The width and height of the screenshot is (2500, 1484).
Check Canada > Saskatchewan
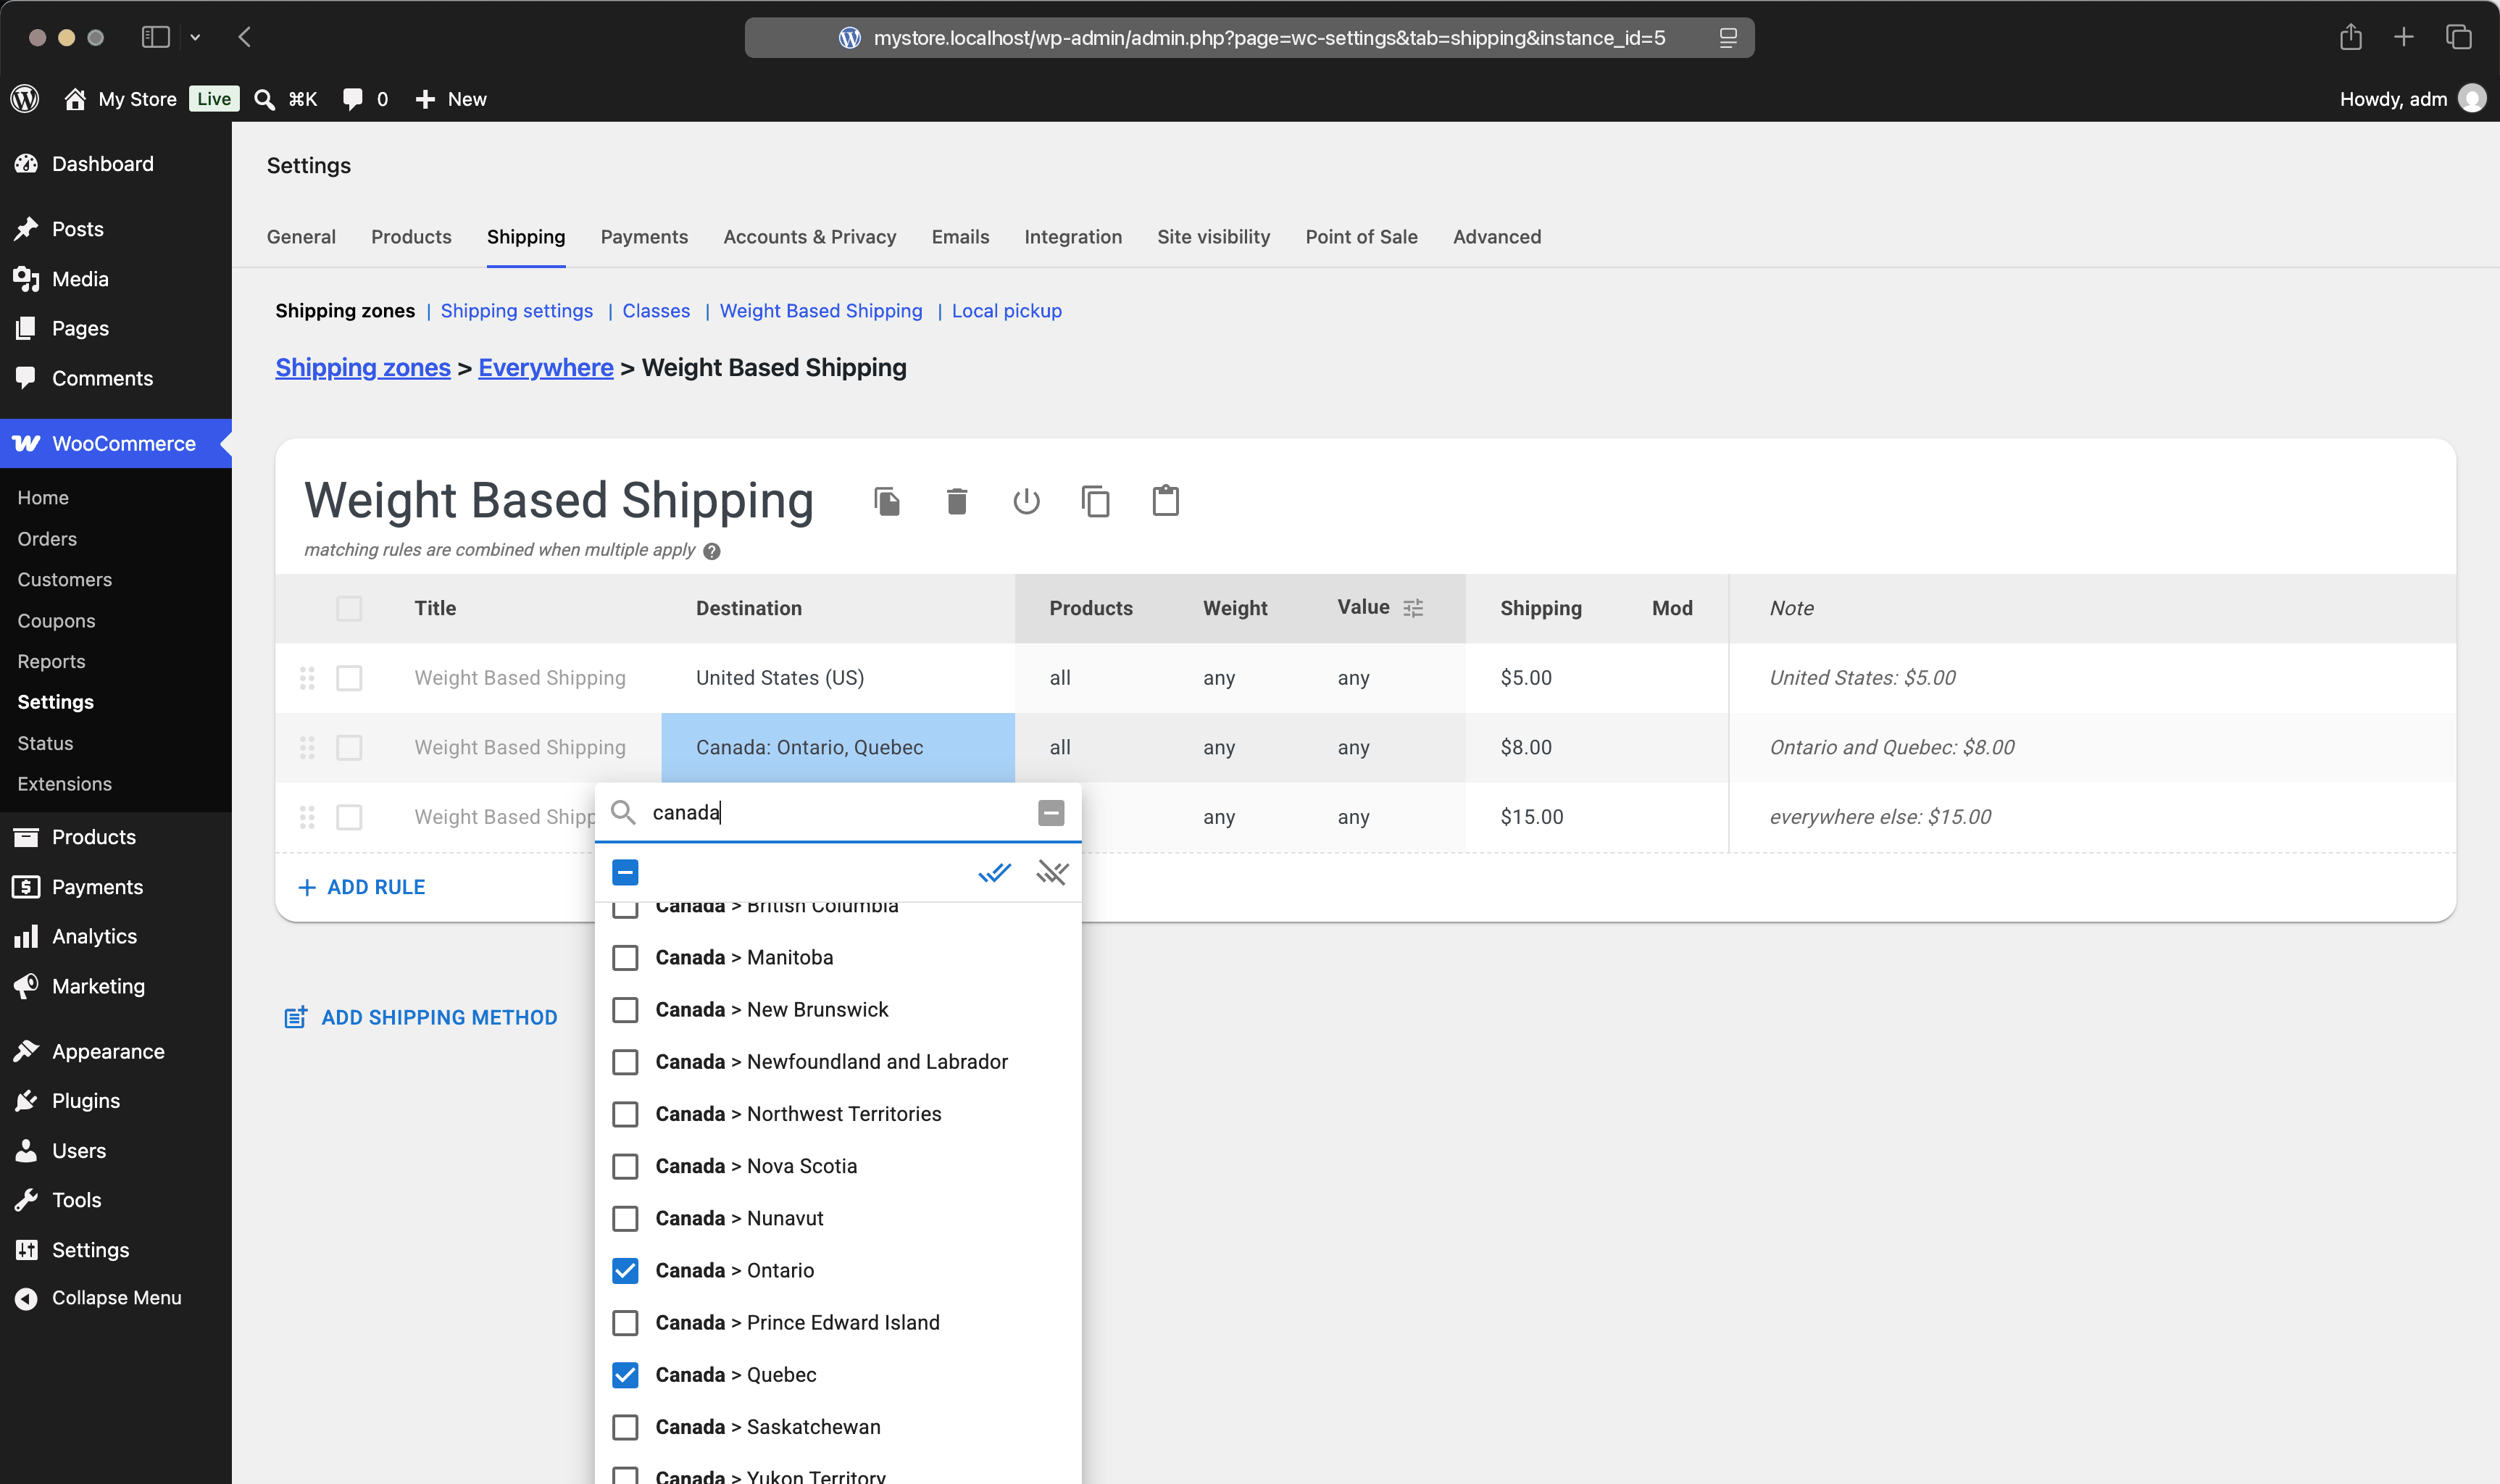625,1427
